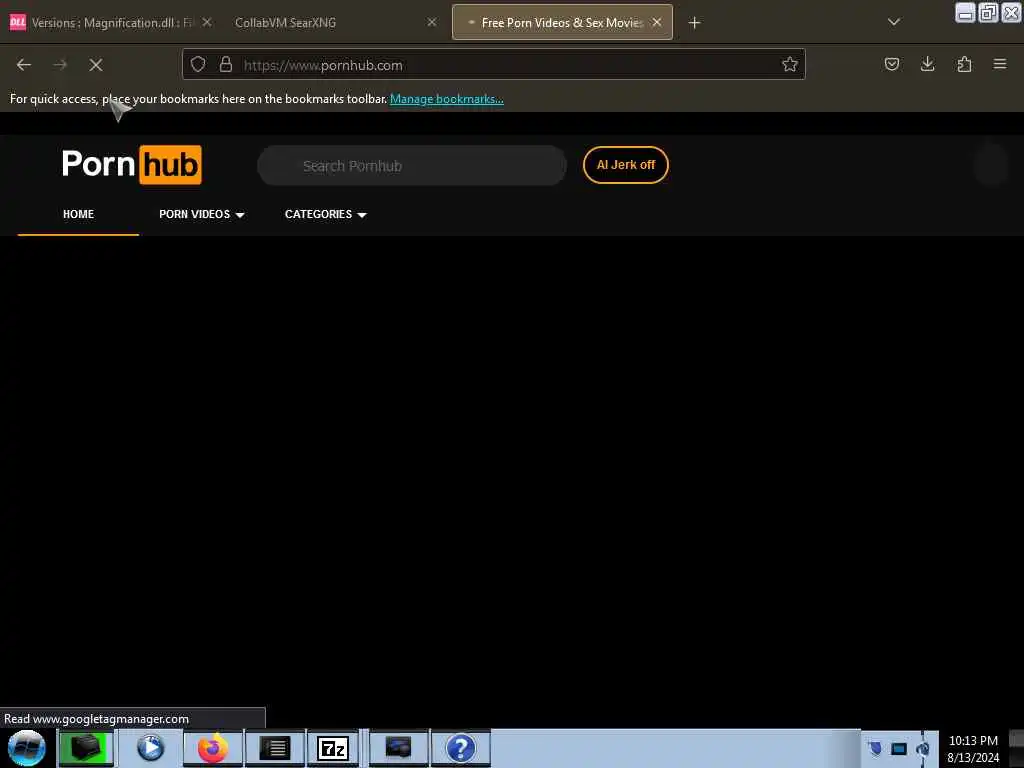Stop loading the page with the X button
This screenshot has width=1024, height=768.
click(x=96, y=65)
